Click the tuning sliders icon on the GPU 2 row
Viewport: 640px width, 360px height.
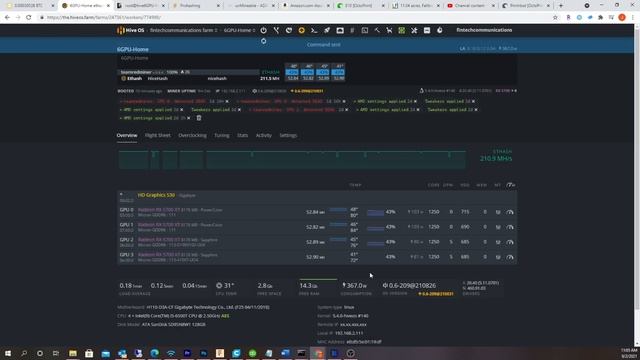pos(498,242)
